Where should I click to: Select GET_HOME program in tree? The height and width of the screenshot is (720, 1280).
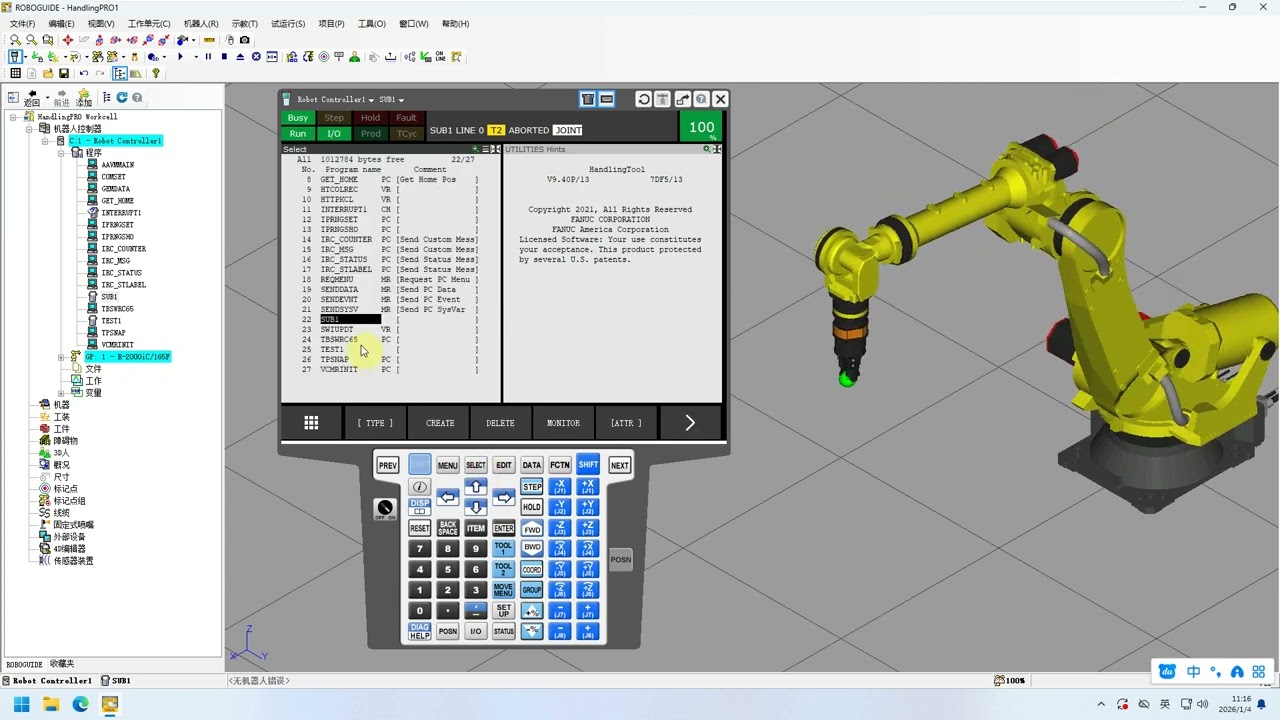(117, 201)
